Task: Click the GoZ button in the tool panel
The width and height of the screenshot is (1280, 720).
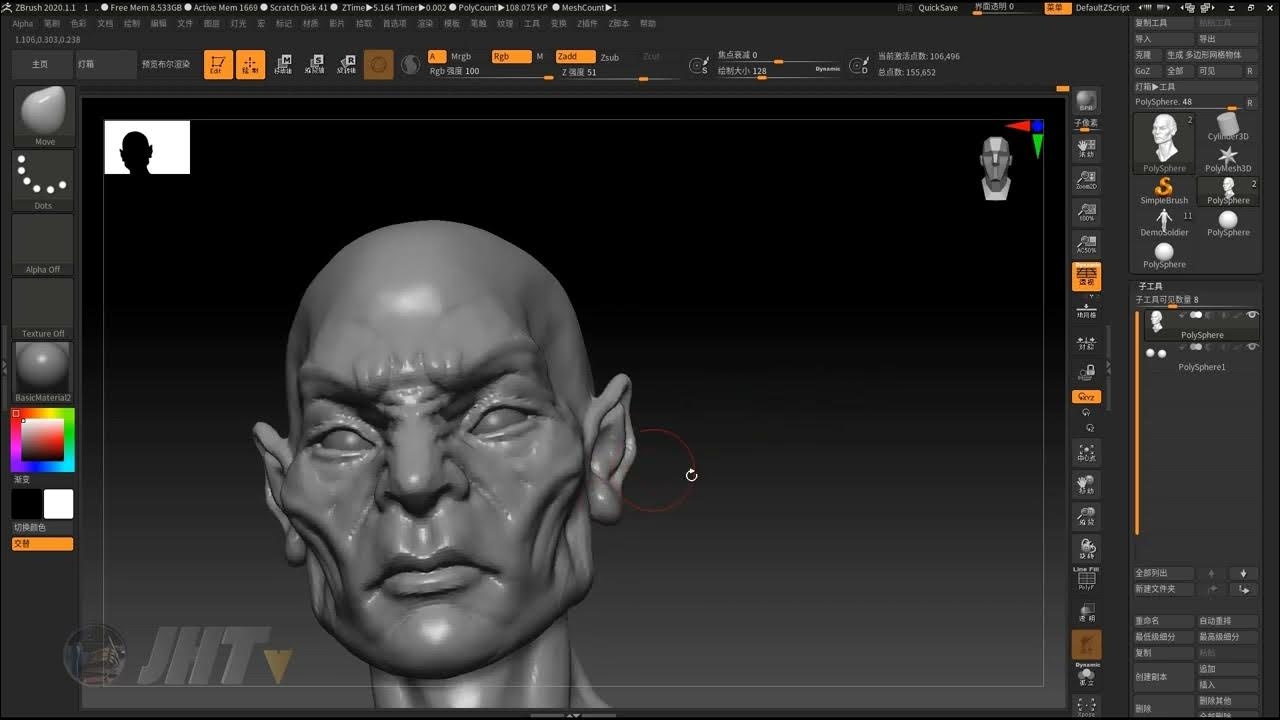Action: coord(1144,71)
